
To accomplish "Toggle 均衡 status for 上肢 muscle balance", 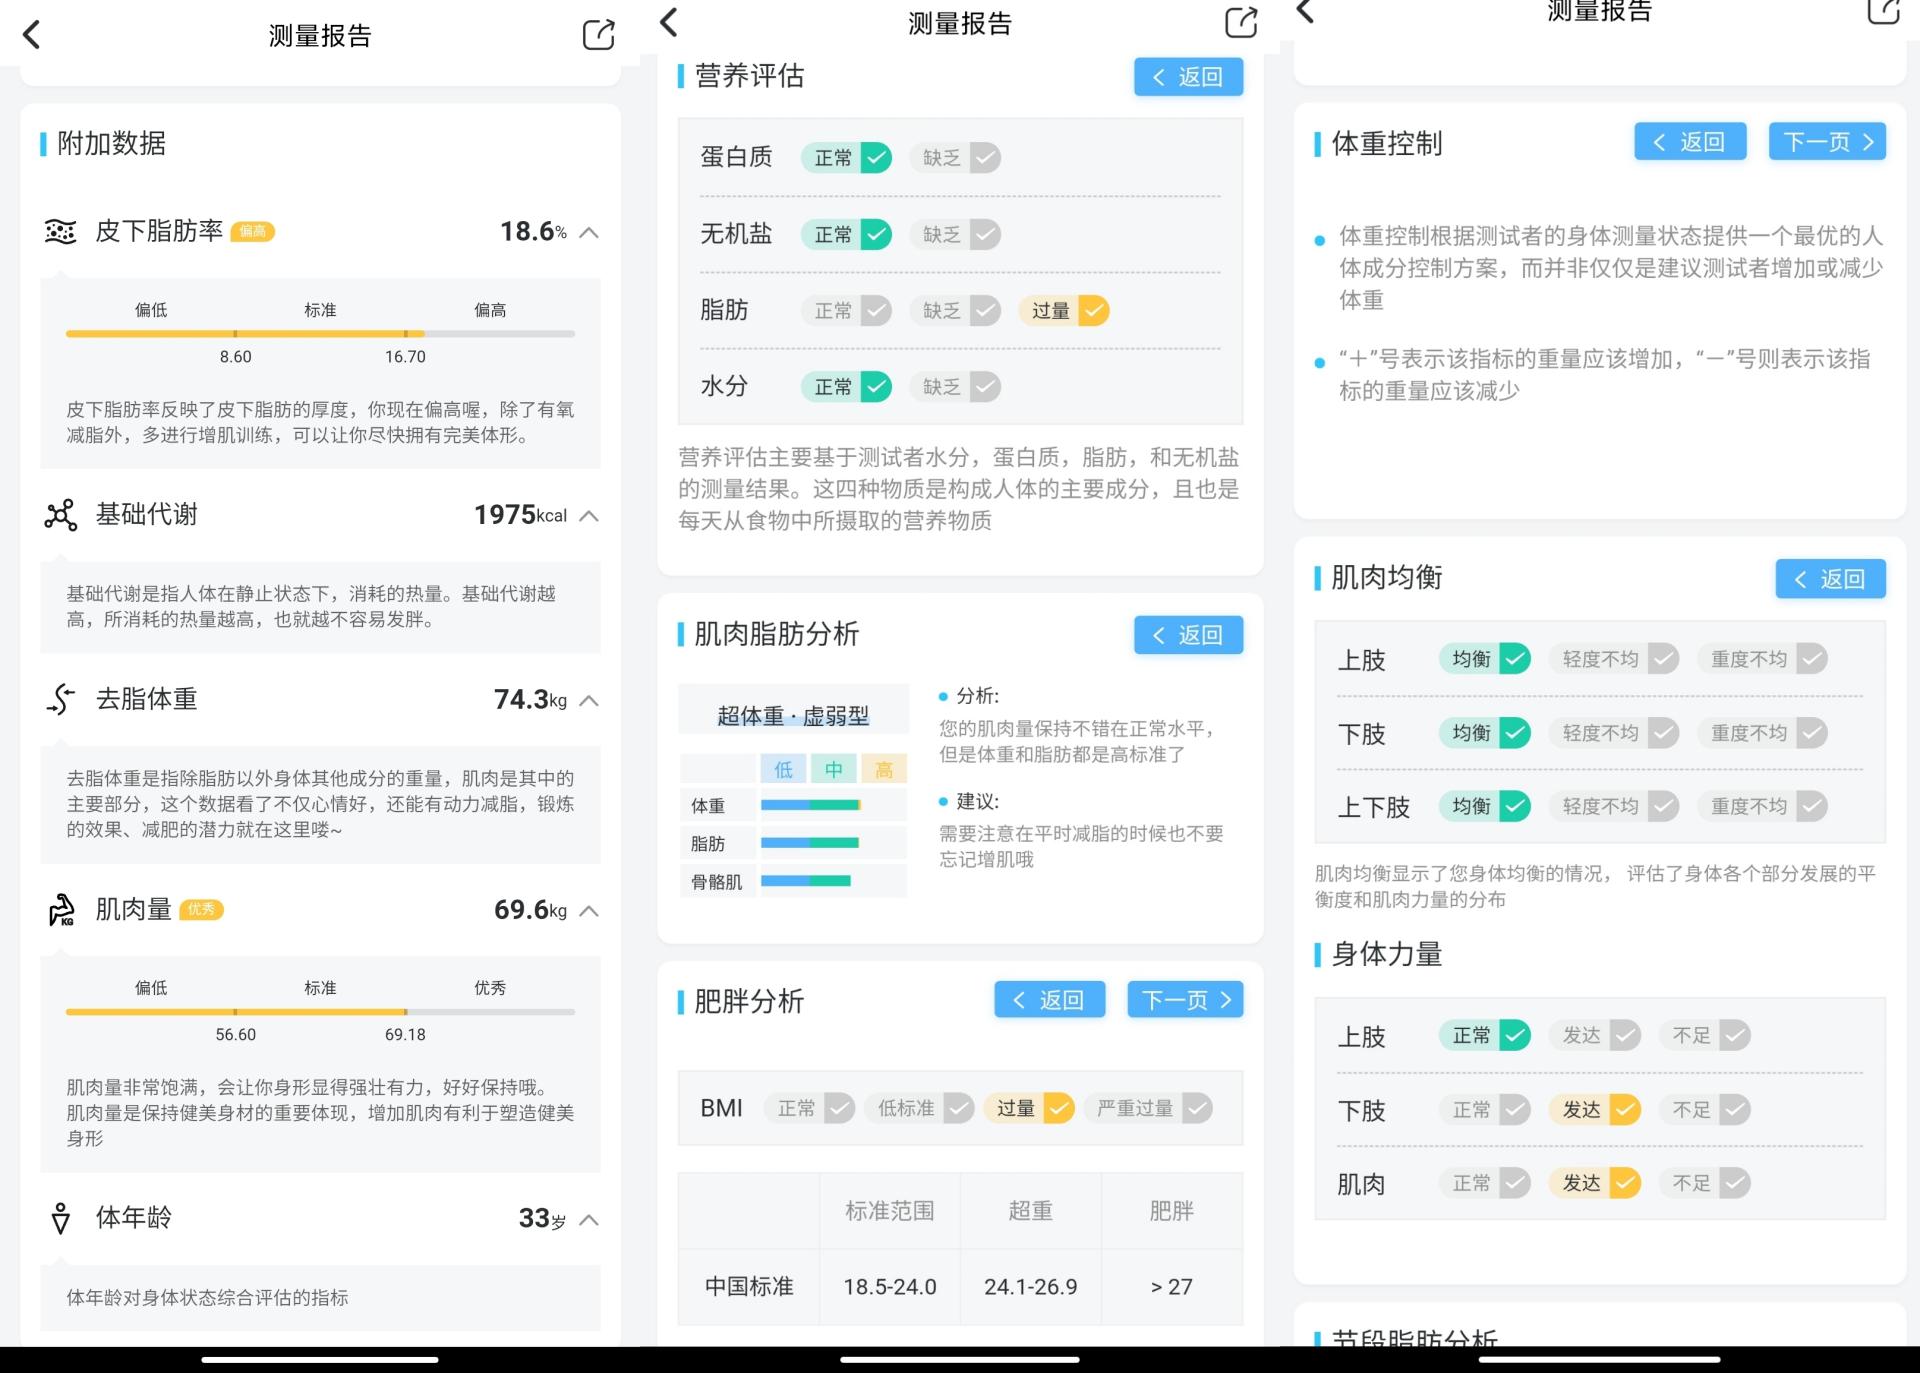I will click(1484, 659).
